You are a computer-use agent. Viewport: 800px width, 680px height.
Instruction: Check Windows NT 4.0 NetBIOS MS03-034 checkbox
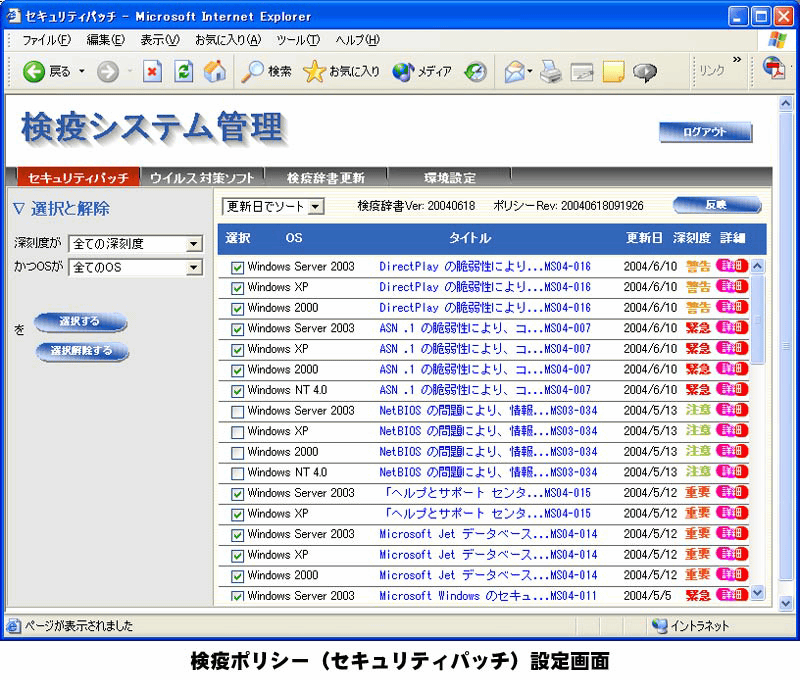coord(237,473)
